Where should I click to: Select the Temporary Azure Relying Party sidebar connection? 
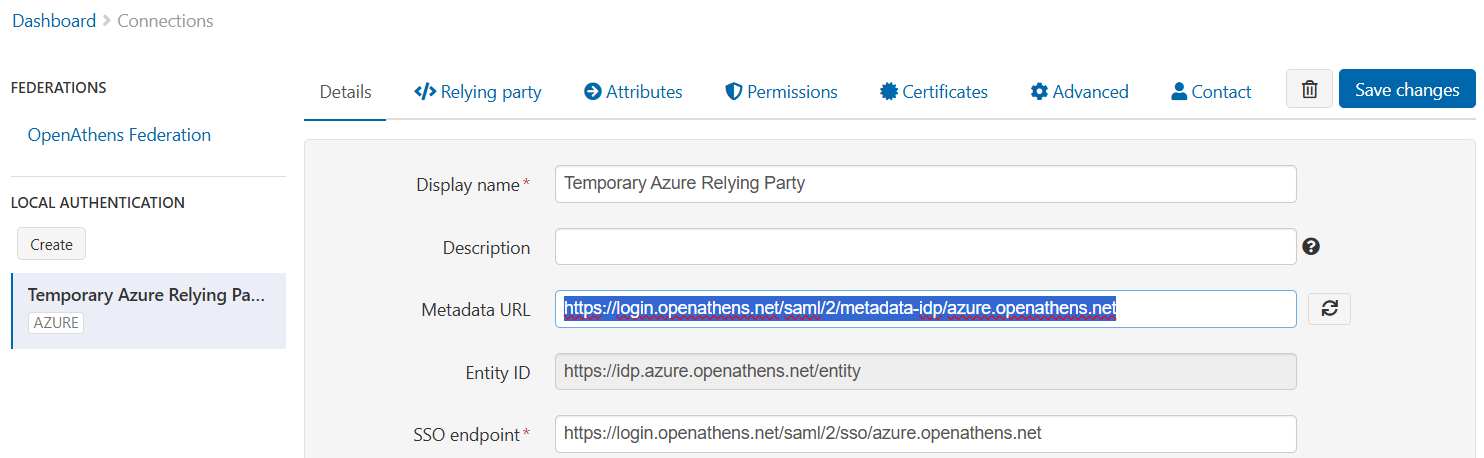(x=148, y=311)
